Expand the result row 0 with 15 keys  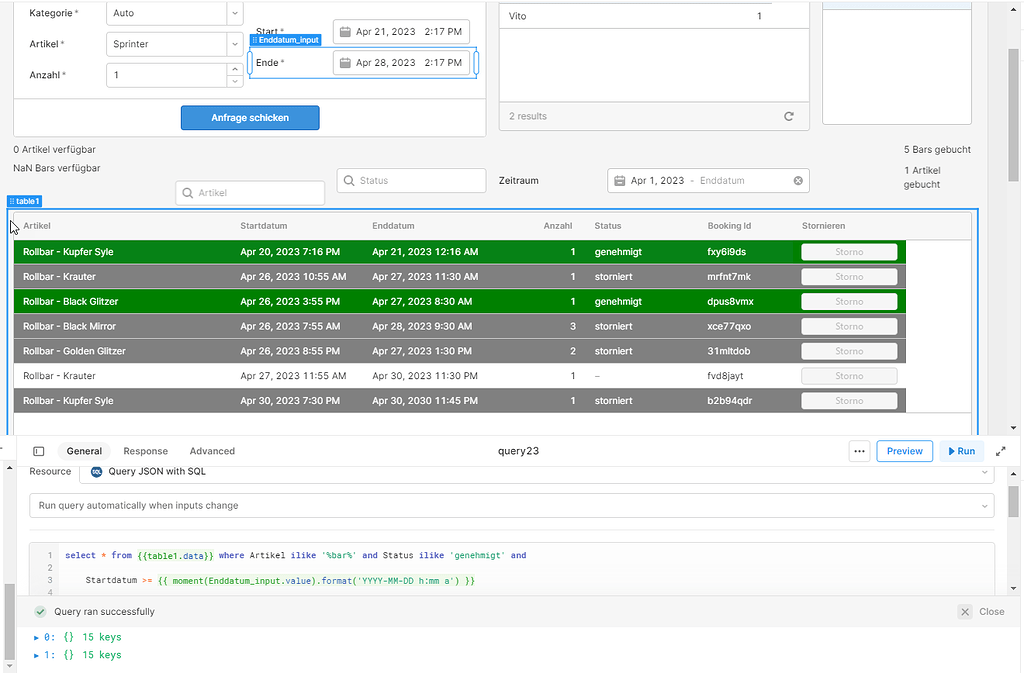click(36, 636)
